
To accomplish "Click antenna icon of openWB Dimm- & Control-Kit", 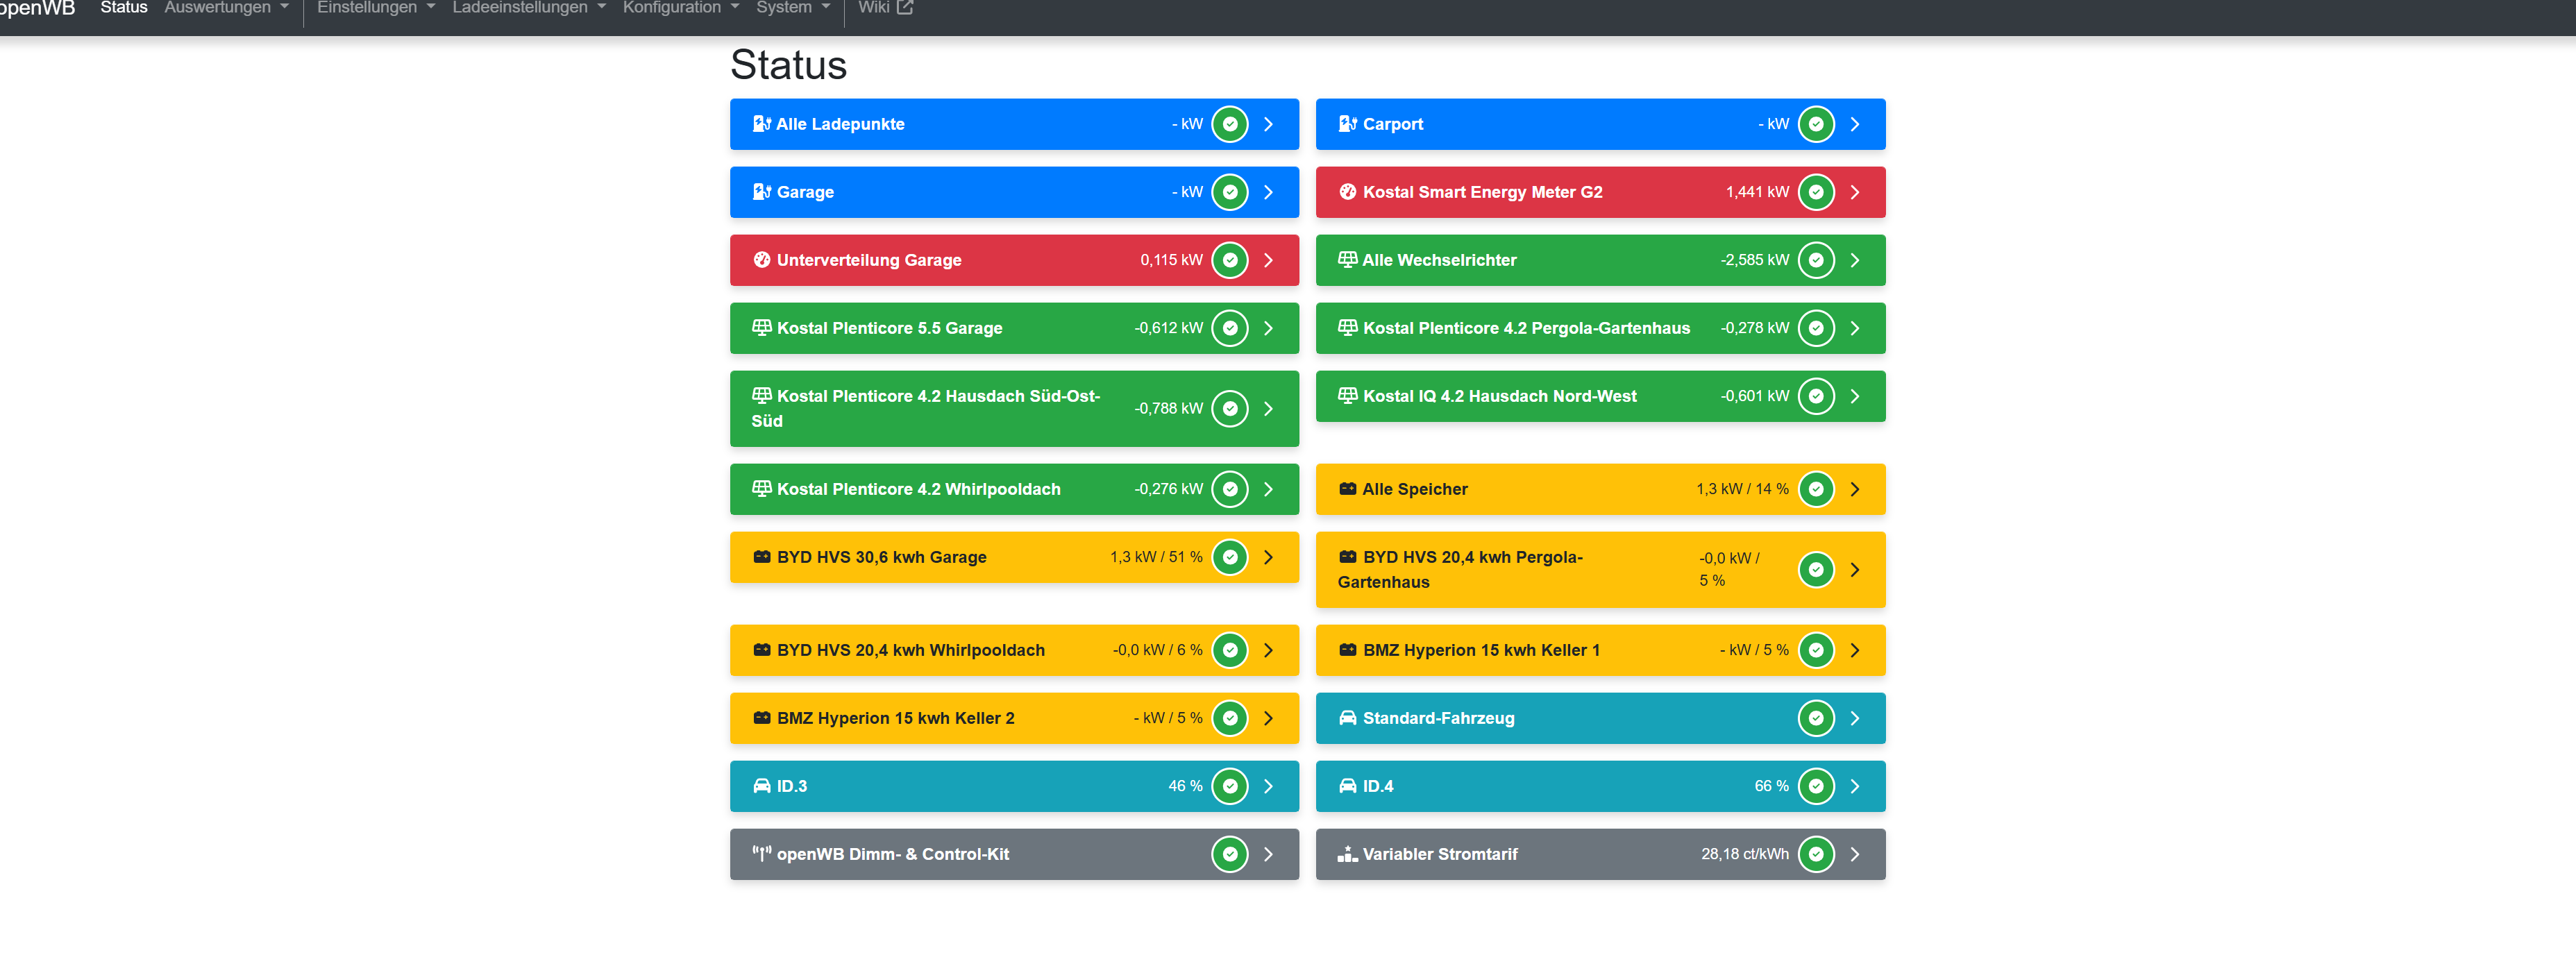I will tap(761, 854).
